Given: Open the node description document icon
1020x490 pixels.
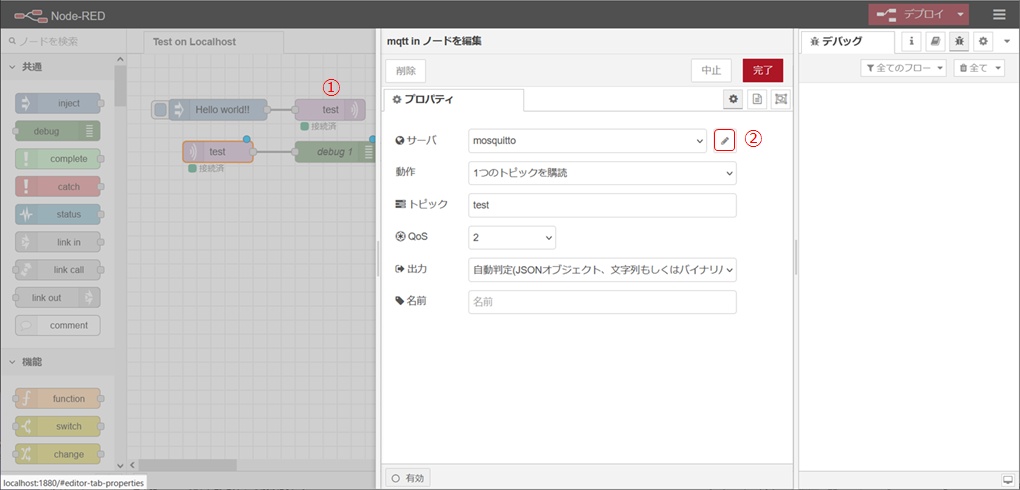Looking at the screenshot, I should 757,99.
